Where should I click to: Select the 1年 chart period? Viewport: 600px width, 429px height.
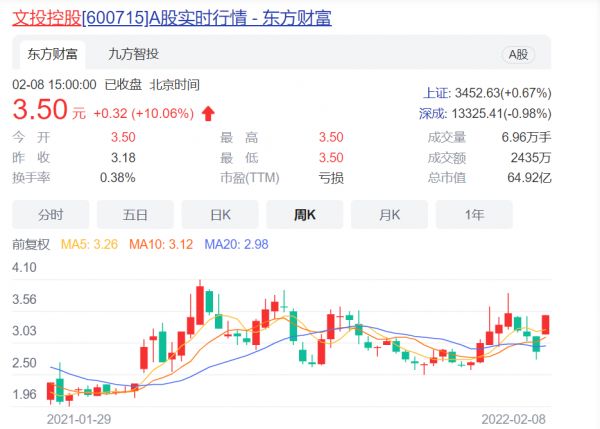click(475, 214)
